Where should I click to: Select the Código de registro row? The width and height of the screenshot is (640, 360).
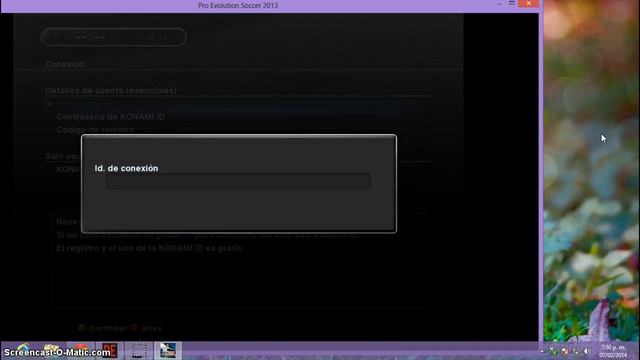tap(95, 130)
